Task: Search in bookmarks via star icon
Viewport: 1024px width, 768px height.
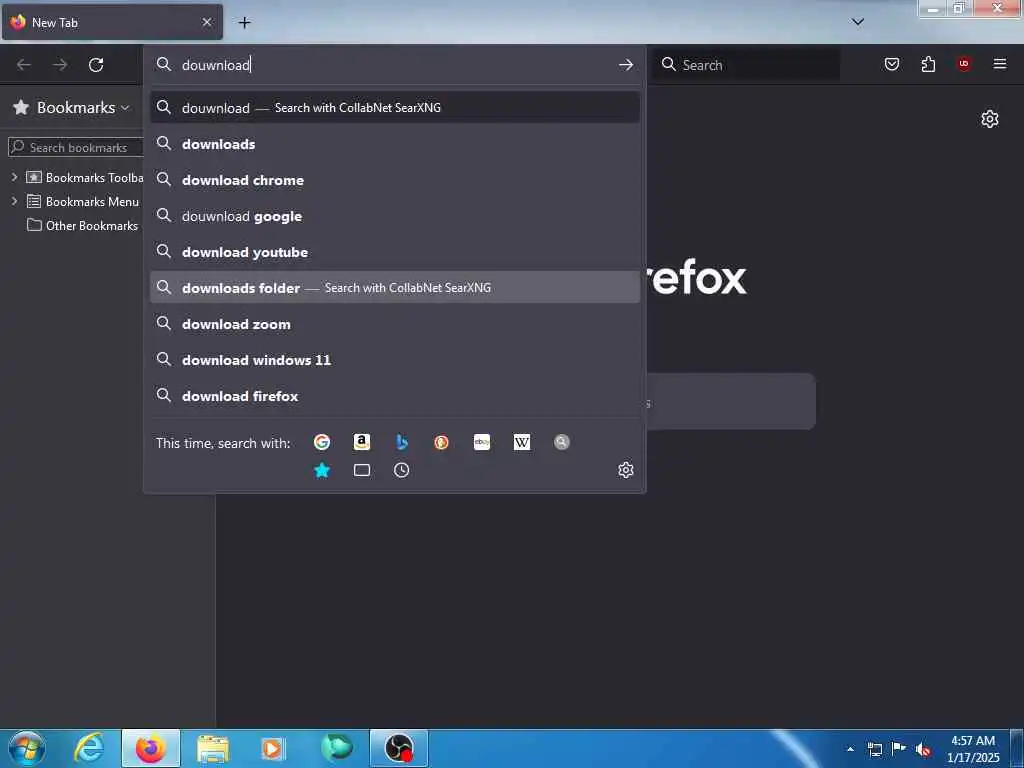Action: coord(322,470)
